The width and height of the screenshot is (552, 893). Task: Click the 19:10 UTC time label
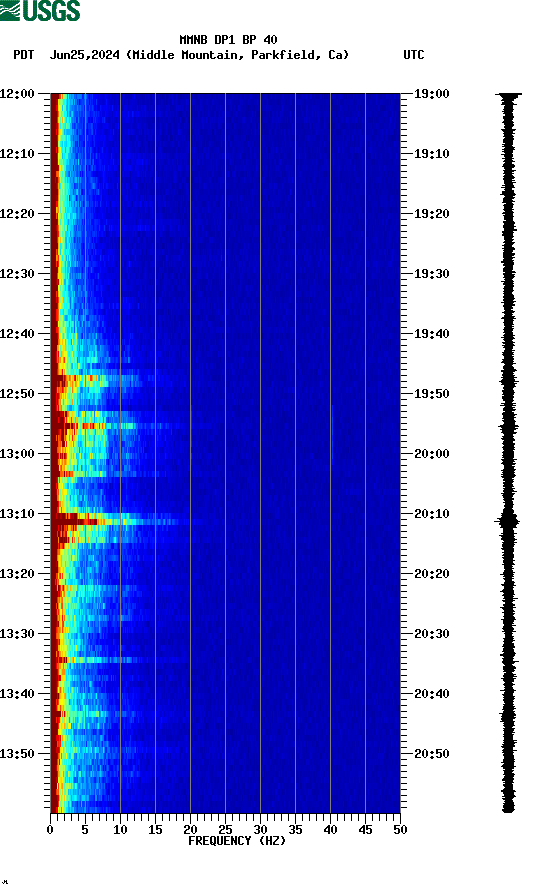(x=432, y=154)
